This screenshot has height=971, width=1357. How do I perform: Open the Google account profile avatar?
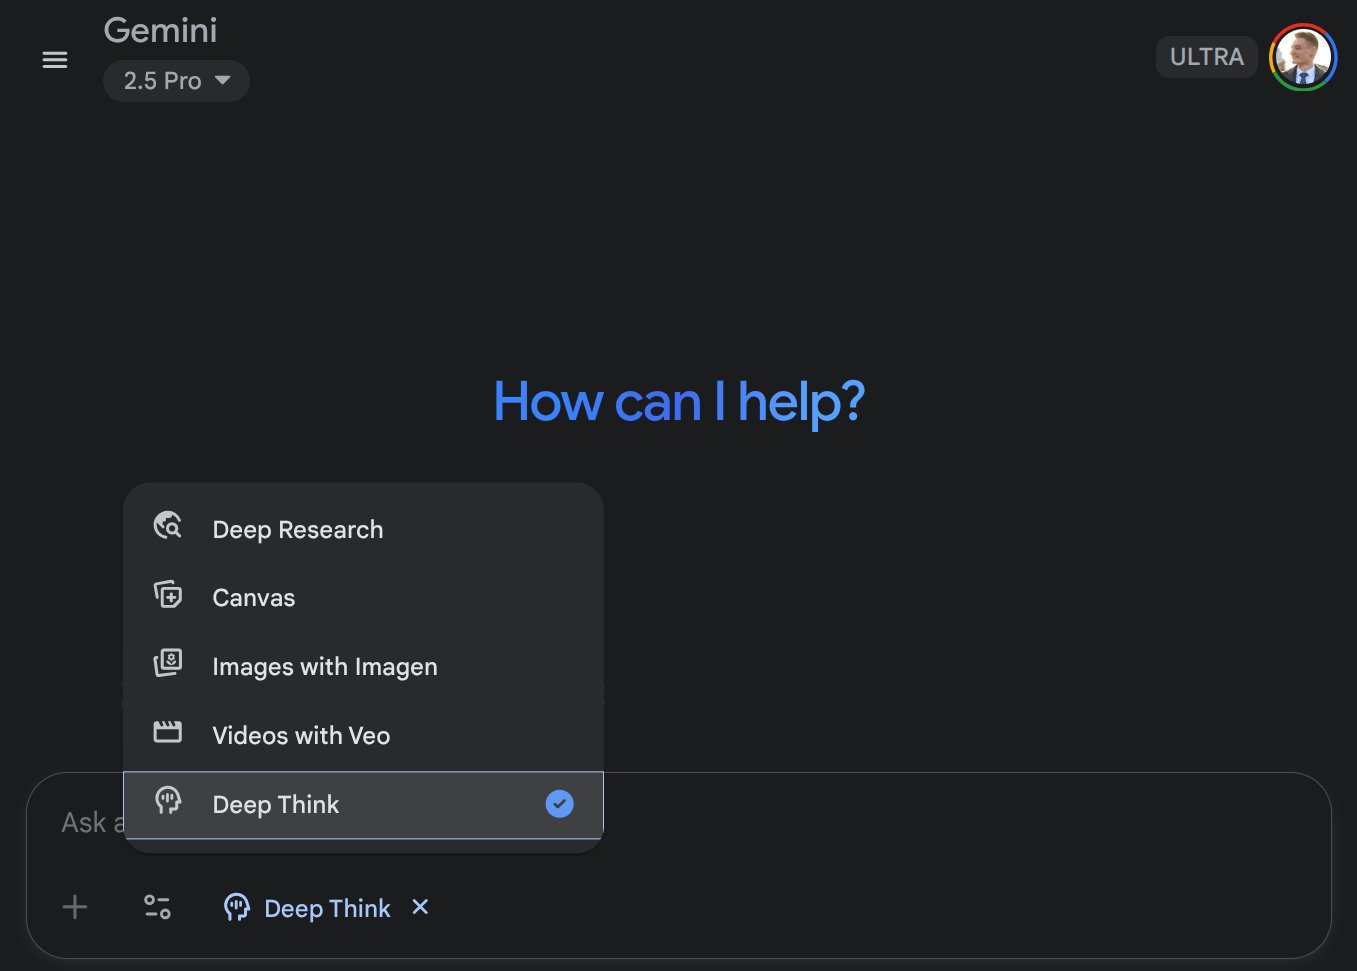(1303, 57)
